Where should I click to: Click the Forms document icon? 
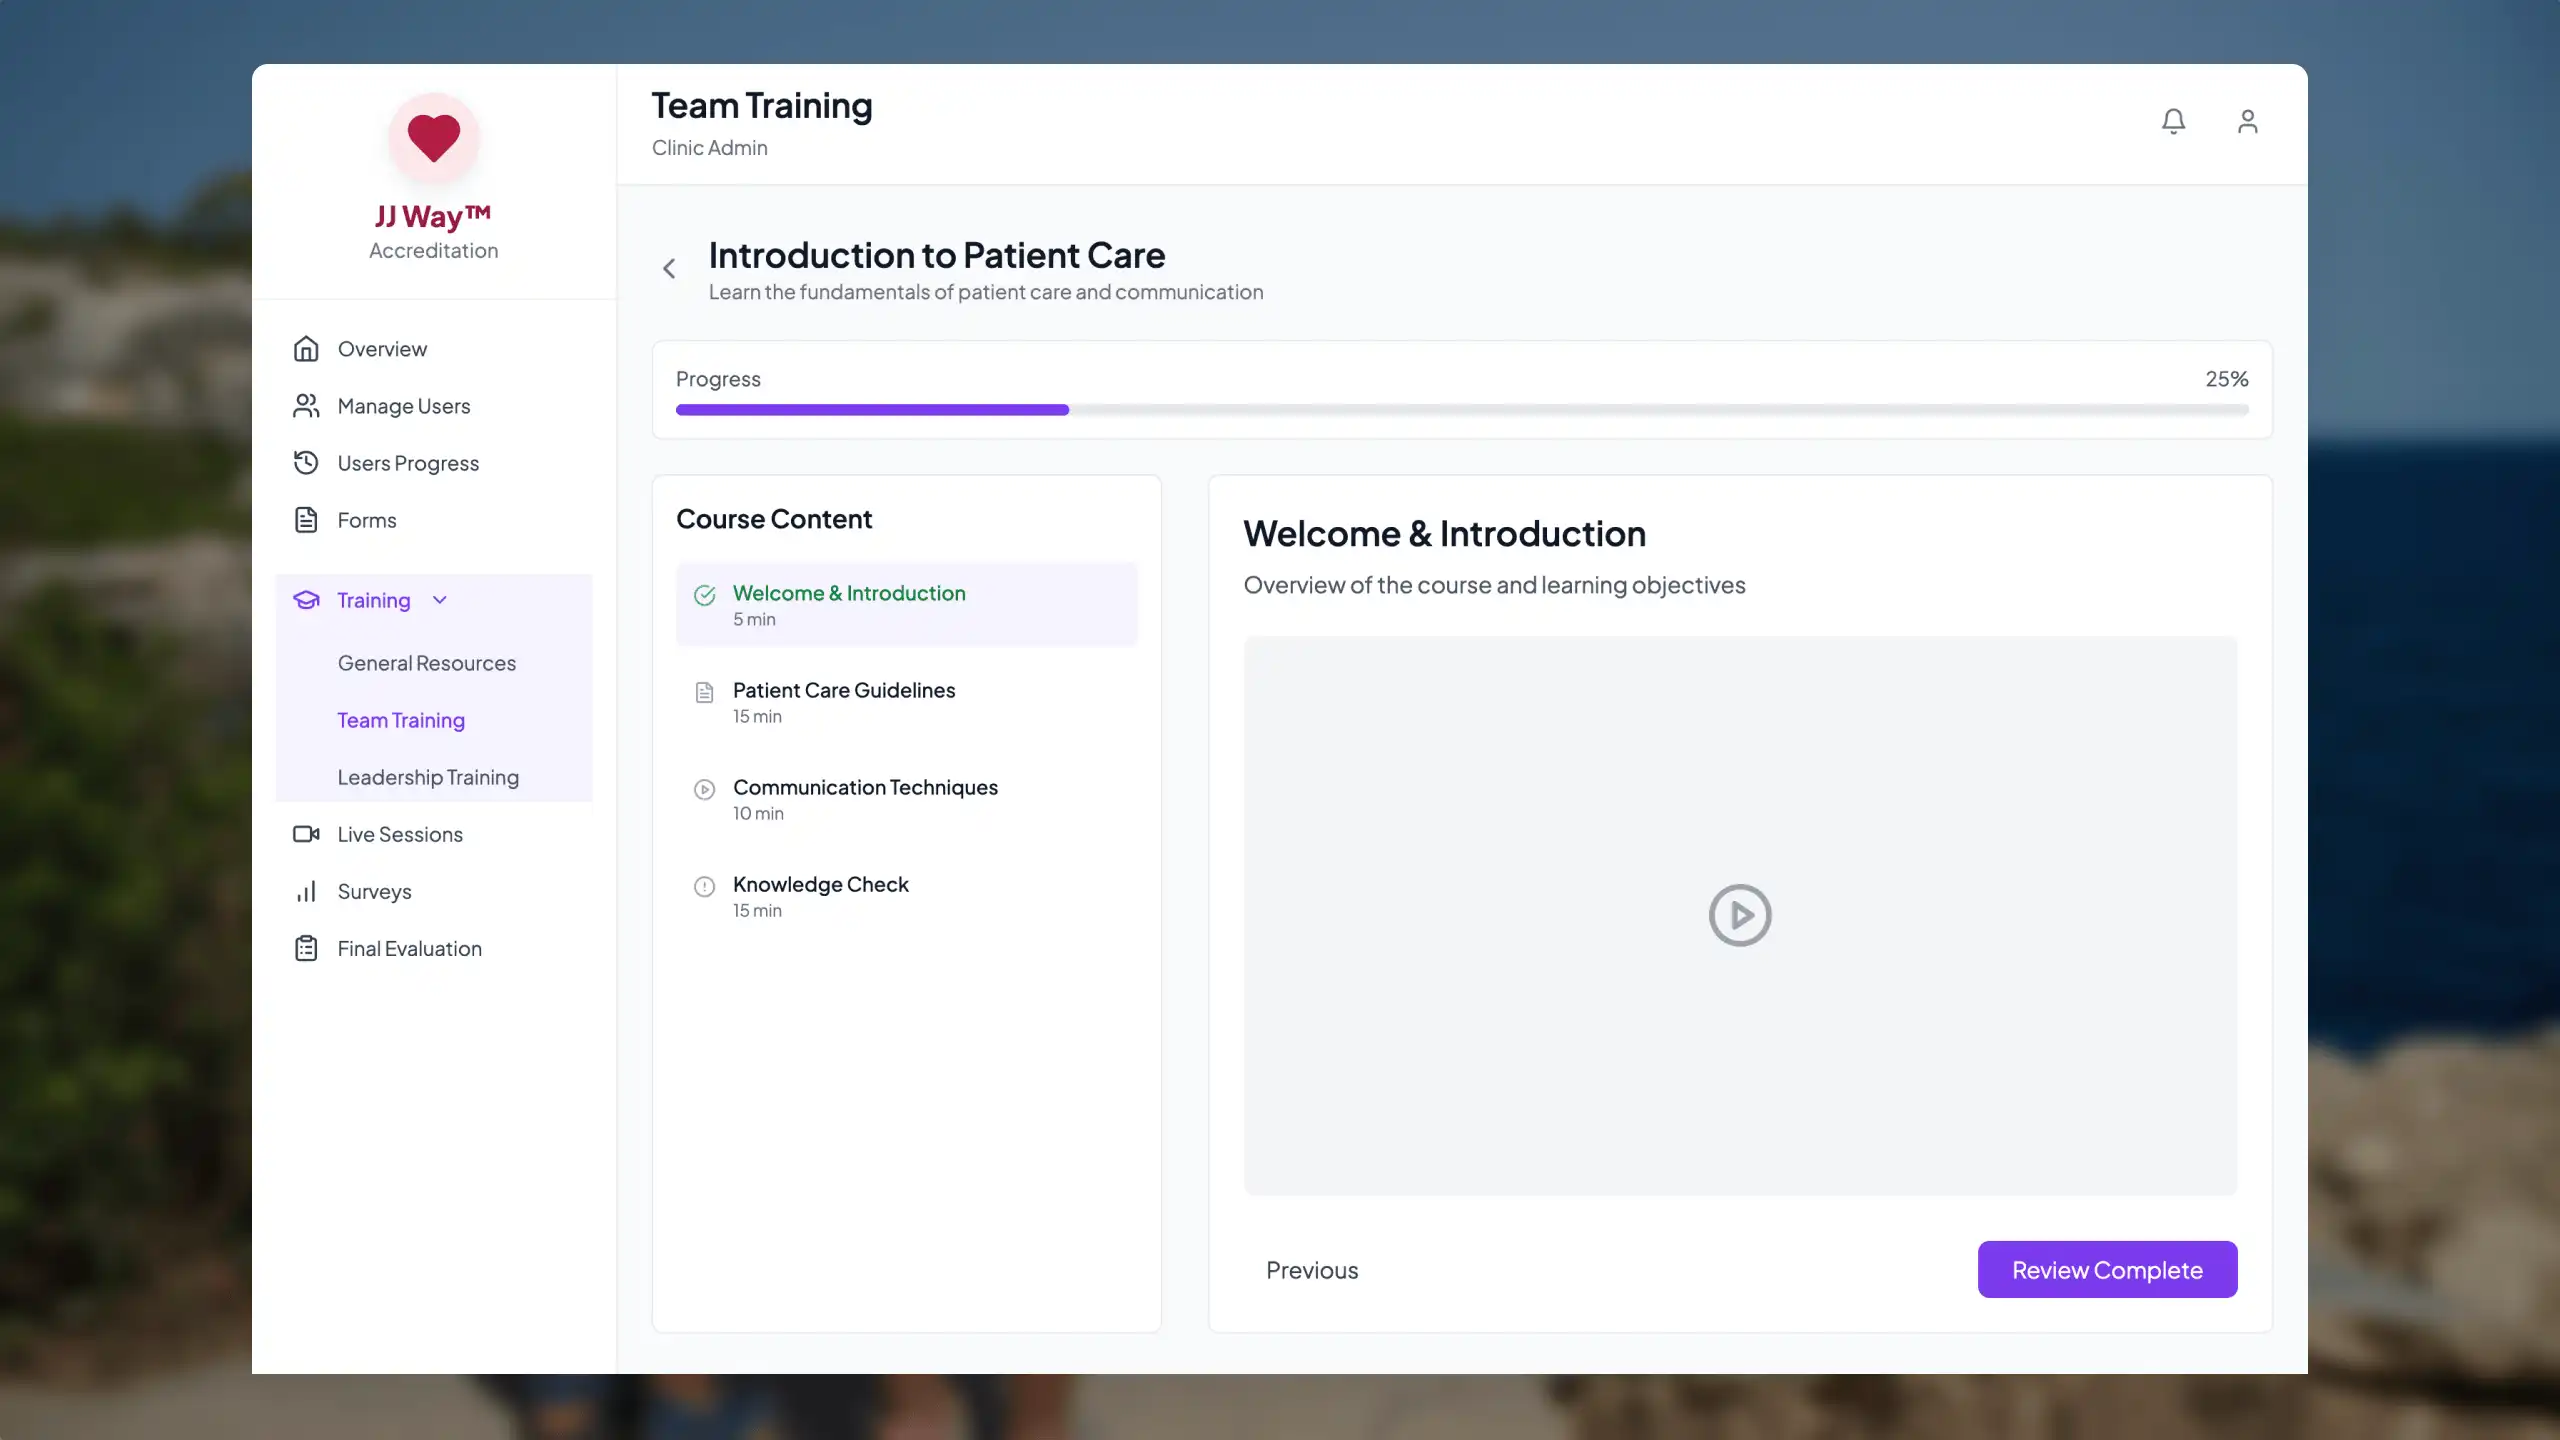[306, 520]
